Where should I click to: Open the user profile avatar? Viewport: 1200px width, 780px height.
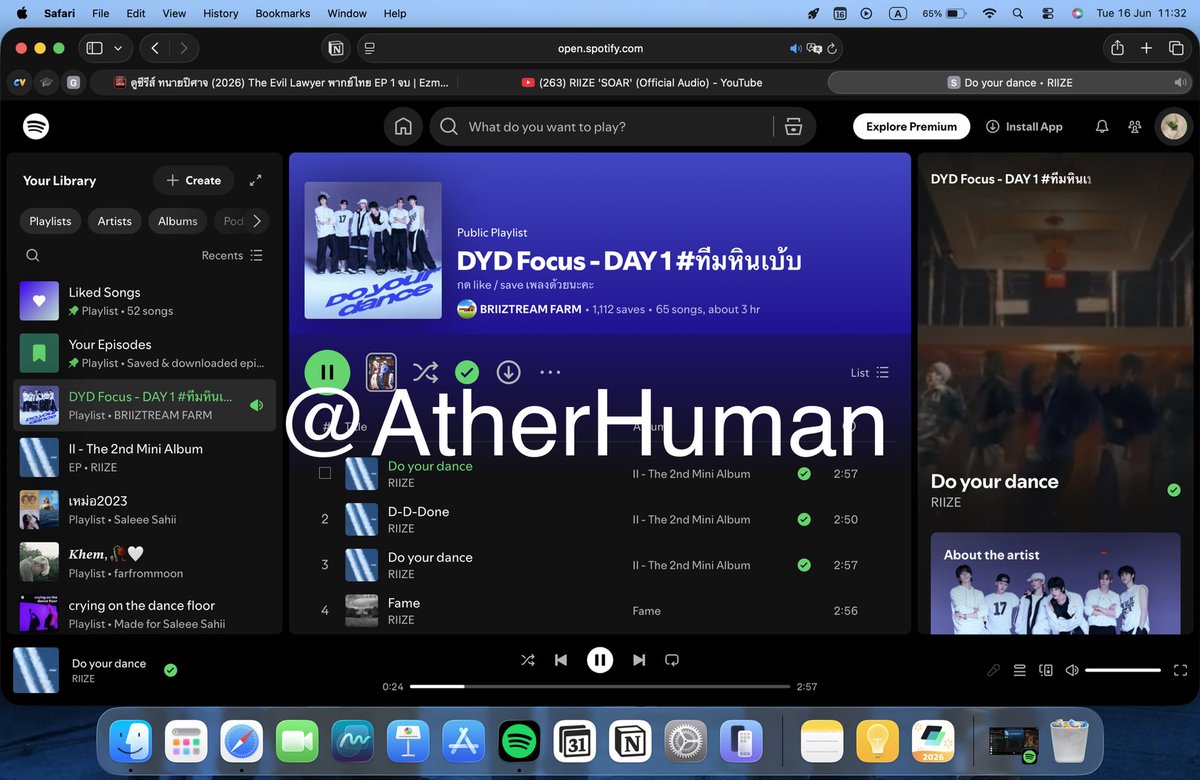click(1172, 126)
